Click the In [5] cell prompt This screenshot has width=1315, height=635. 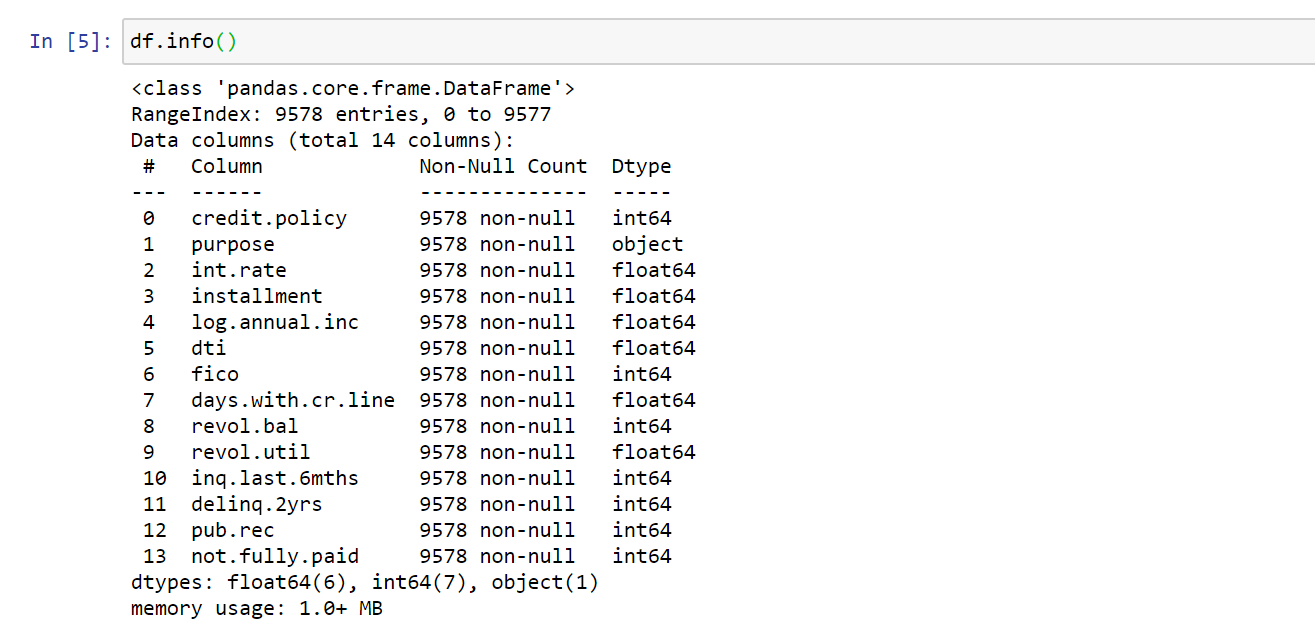point(71,42)
